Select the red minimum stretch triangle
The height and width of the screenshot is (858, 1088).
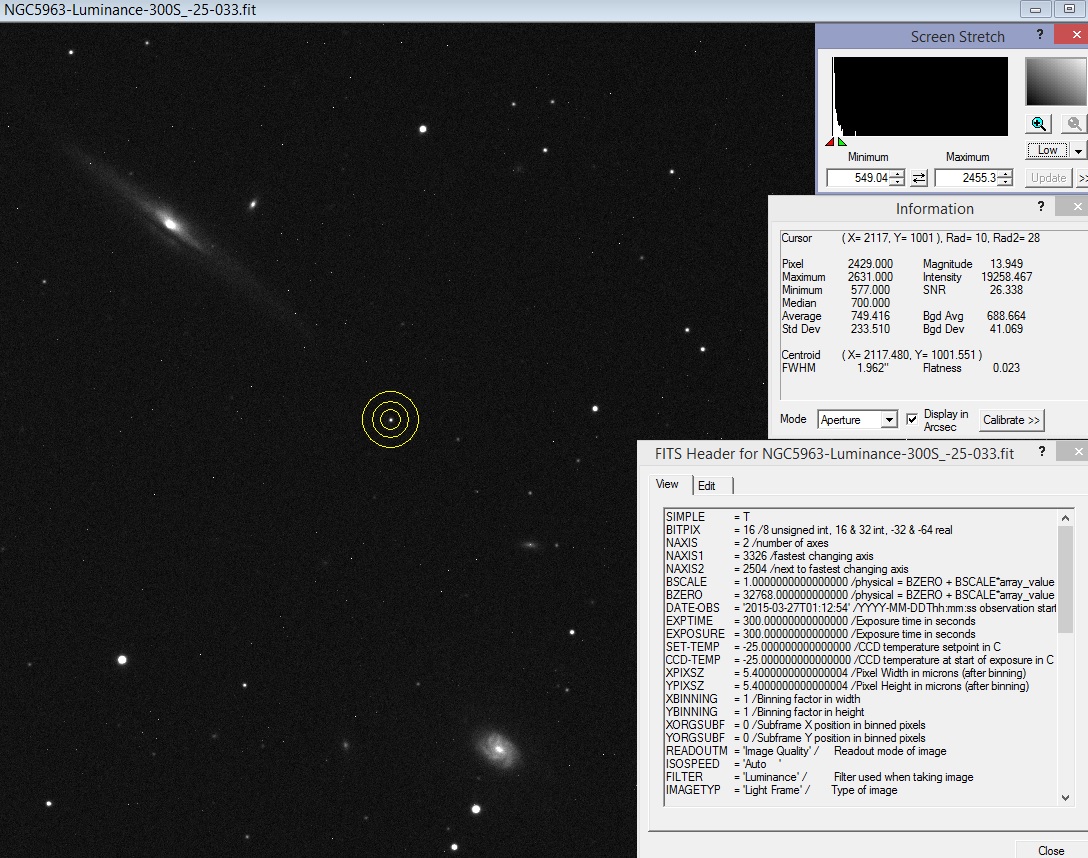(x=831, y=142)
